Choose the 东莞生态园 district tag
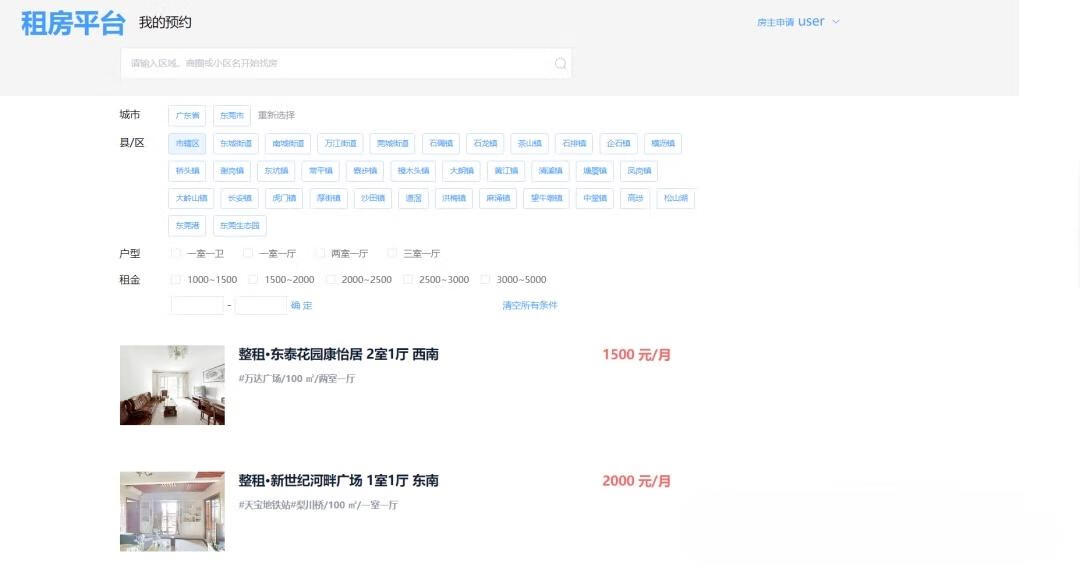Screen dimensions: 1080x573 pos(240,225)
